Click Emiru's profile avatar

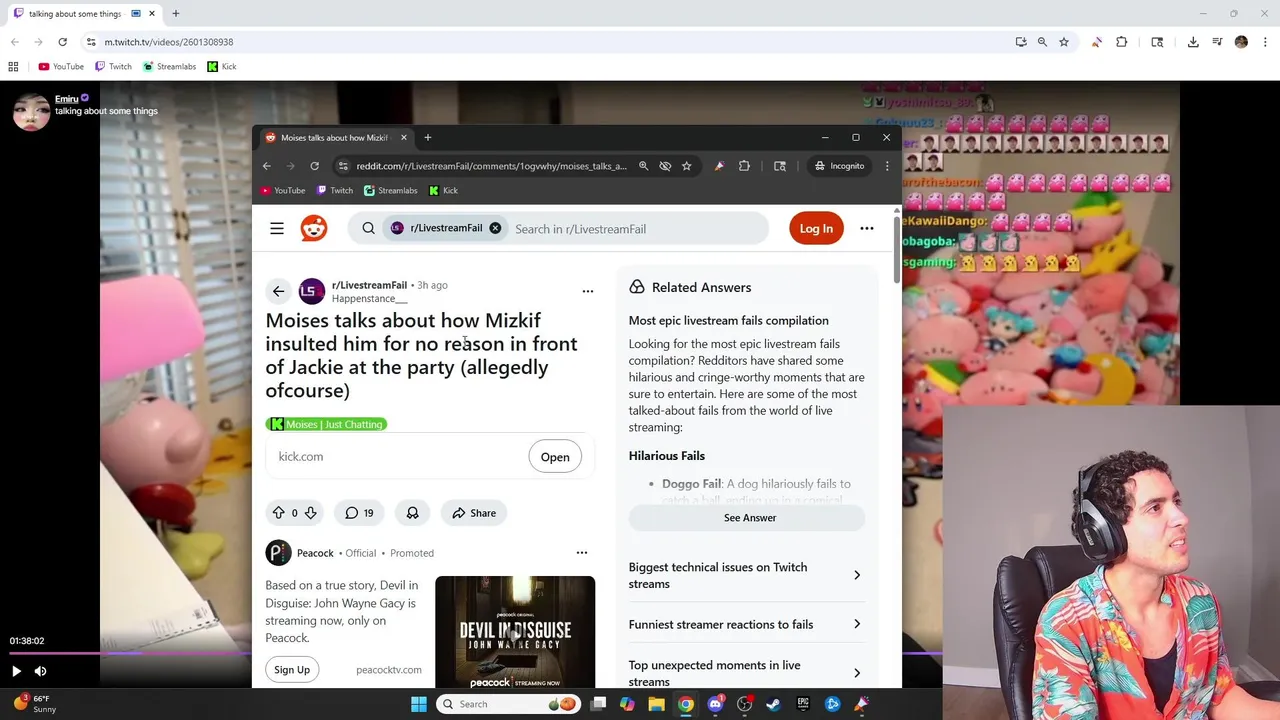pyautogui.click(x=31, y=111)
